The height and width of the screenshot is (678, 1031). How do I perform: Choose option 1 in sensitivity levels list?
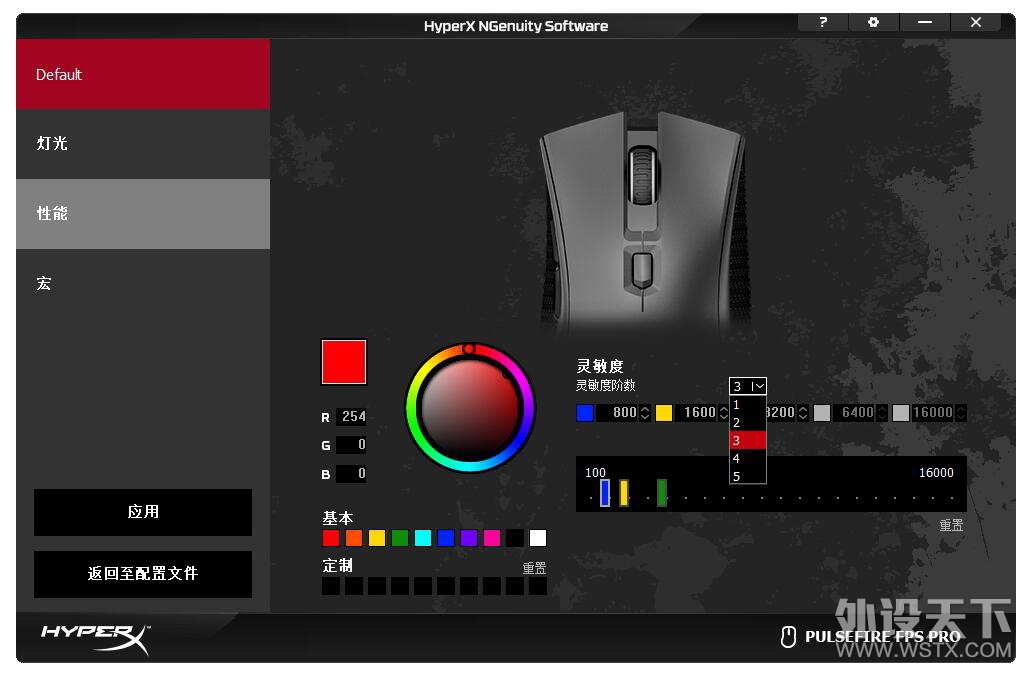click(748, 404)
